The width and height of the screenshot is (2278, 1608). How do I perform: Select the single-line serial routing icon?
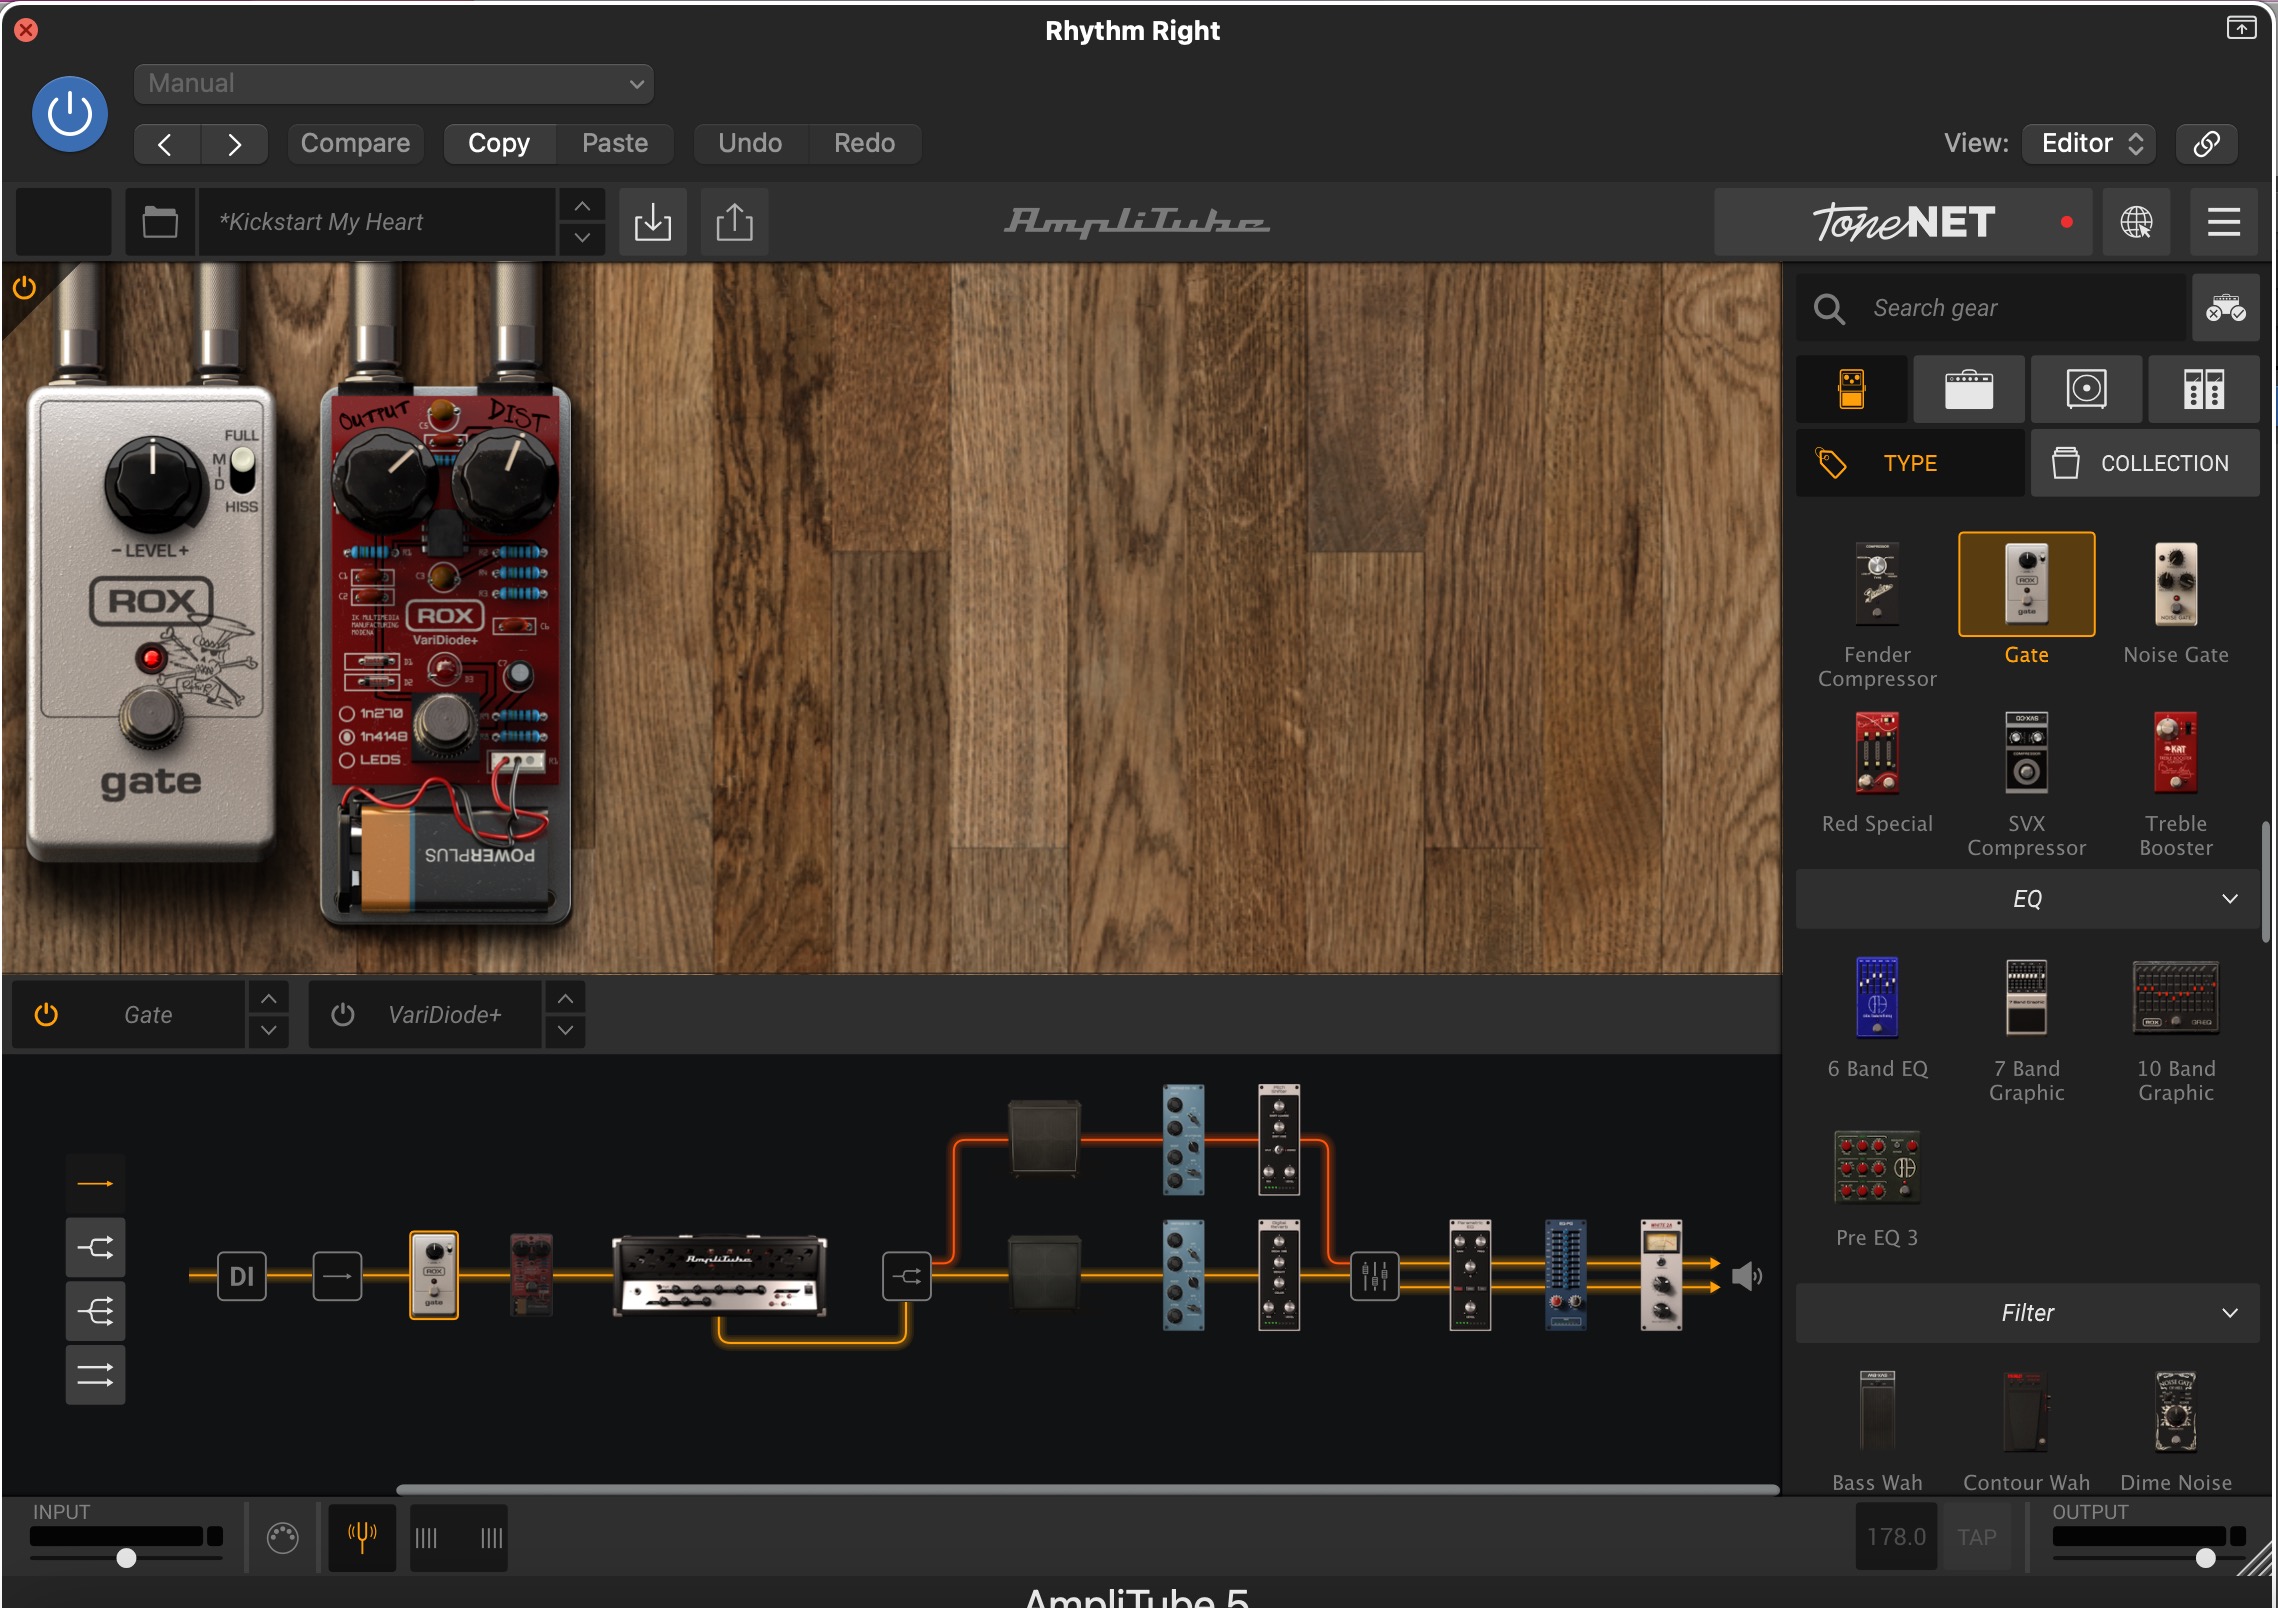coord(96,1183)
